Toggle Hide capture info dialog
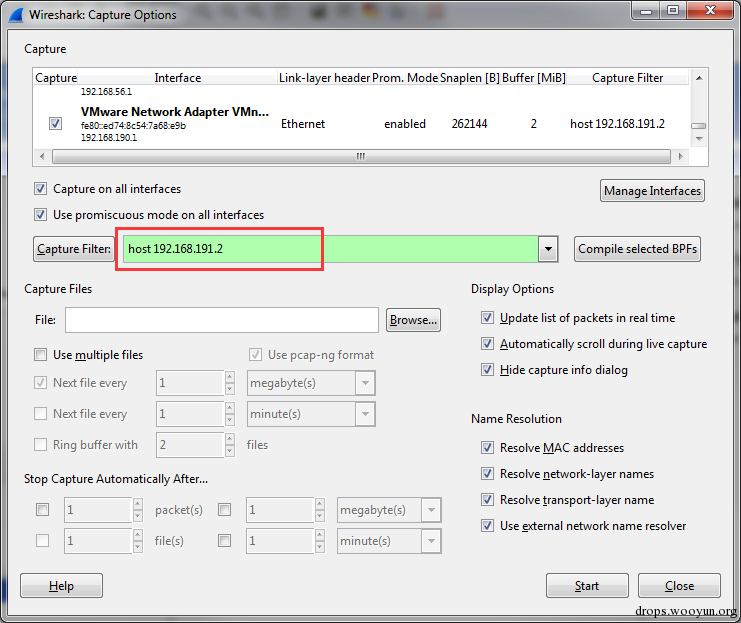Image resolution: width=741 pixels, height=623 pixels. [487, 370]
